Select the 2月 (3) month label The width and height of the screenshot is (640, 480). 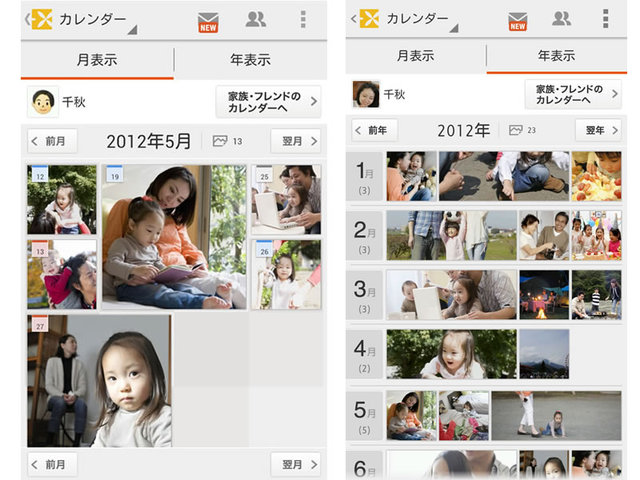[364, 236]
